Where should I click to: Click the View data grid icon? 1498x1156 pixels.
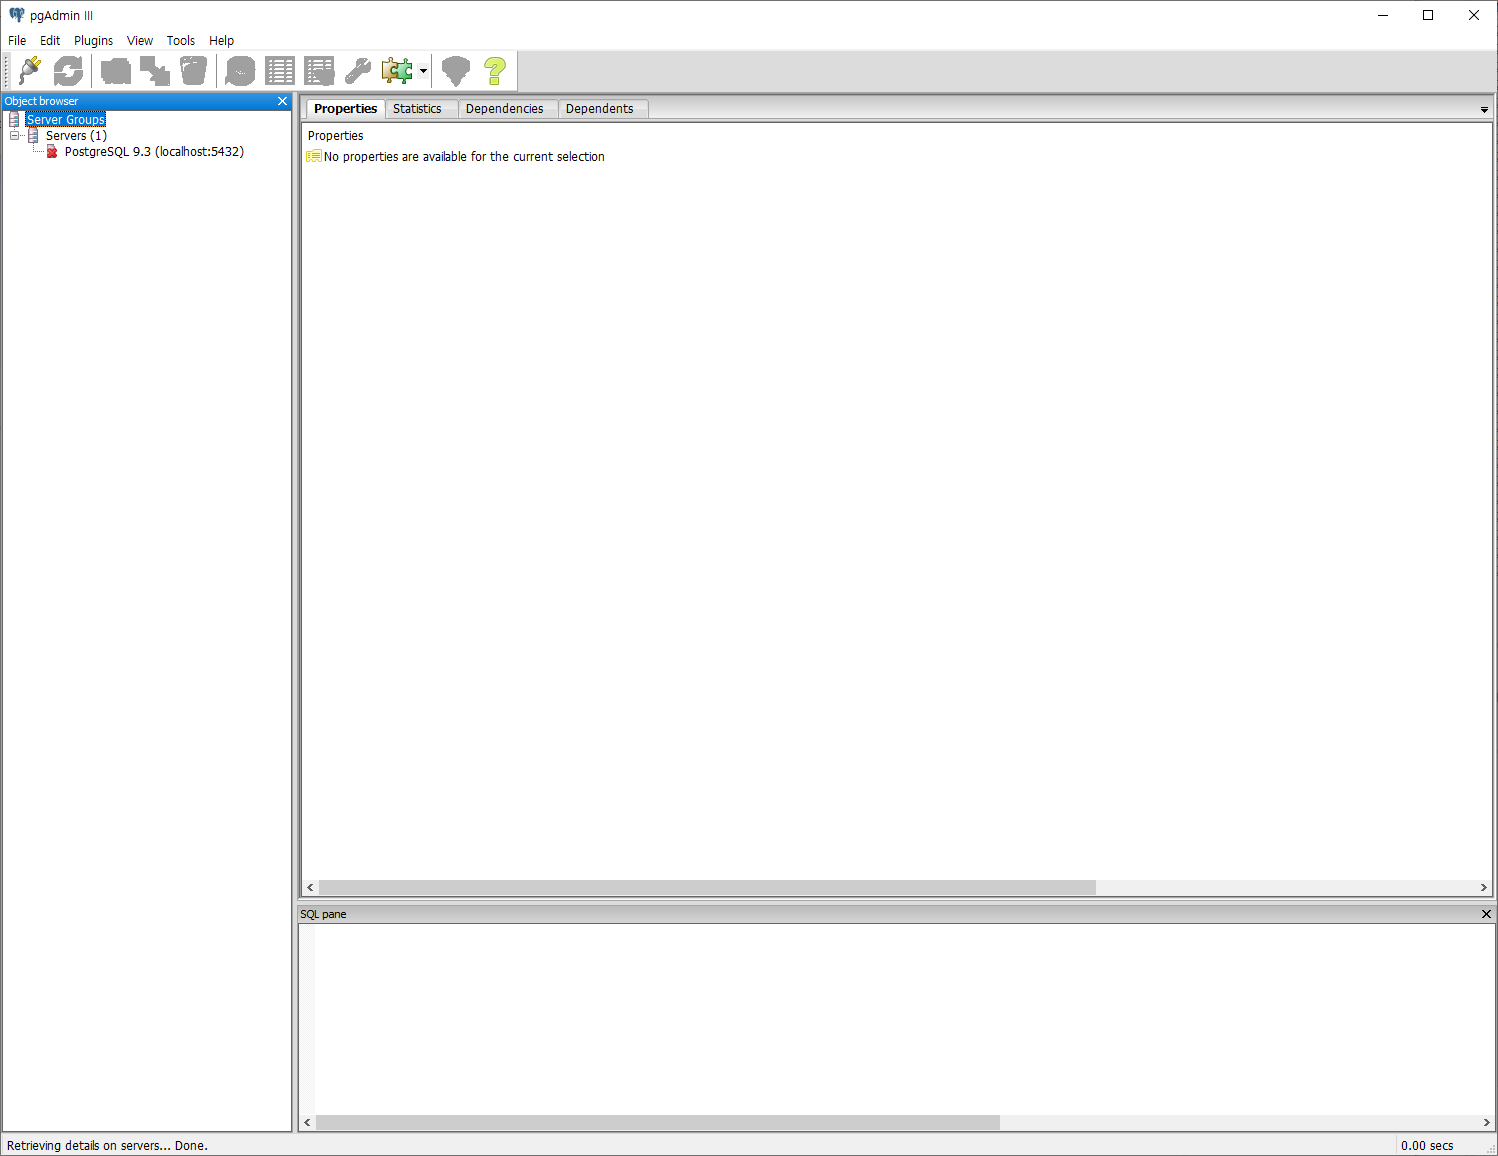click(x=280, y=71)
